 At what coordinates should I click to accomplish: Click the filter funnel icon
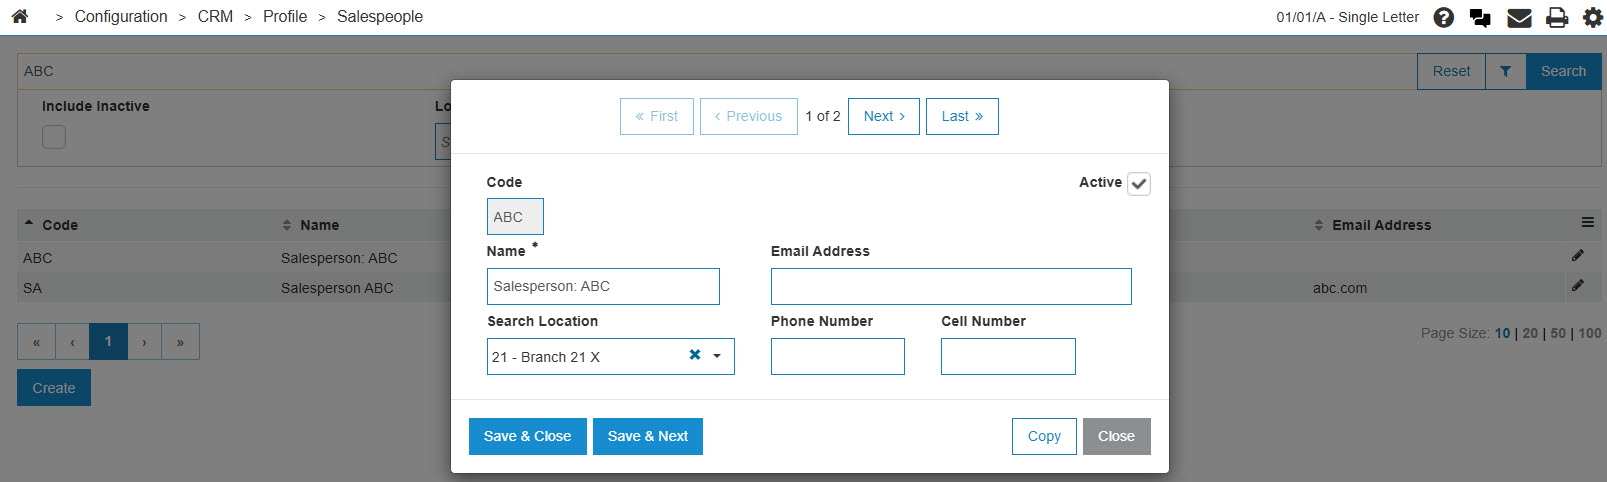pyautogui.click(x=1506, y=71)
